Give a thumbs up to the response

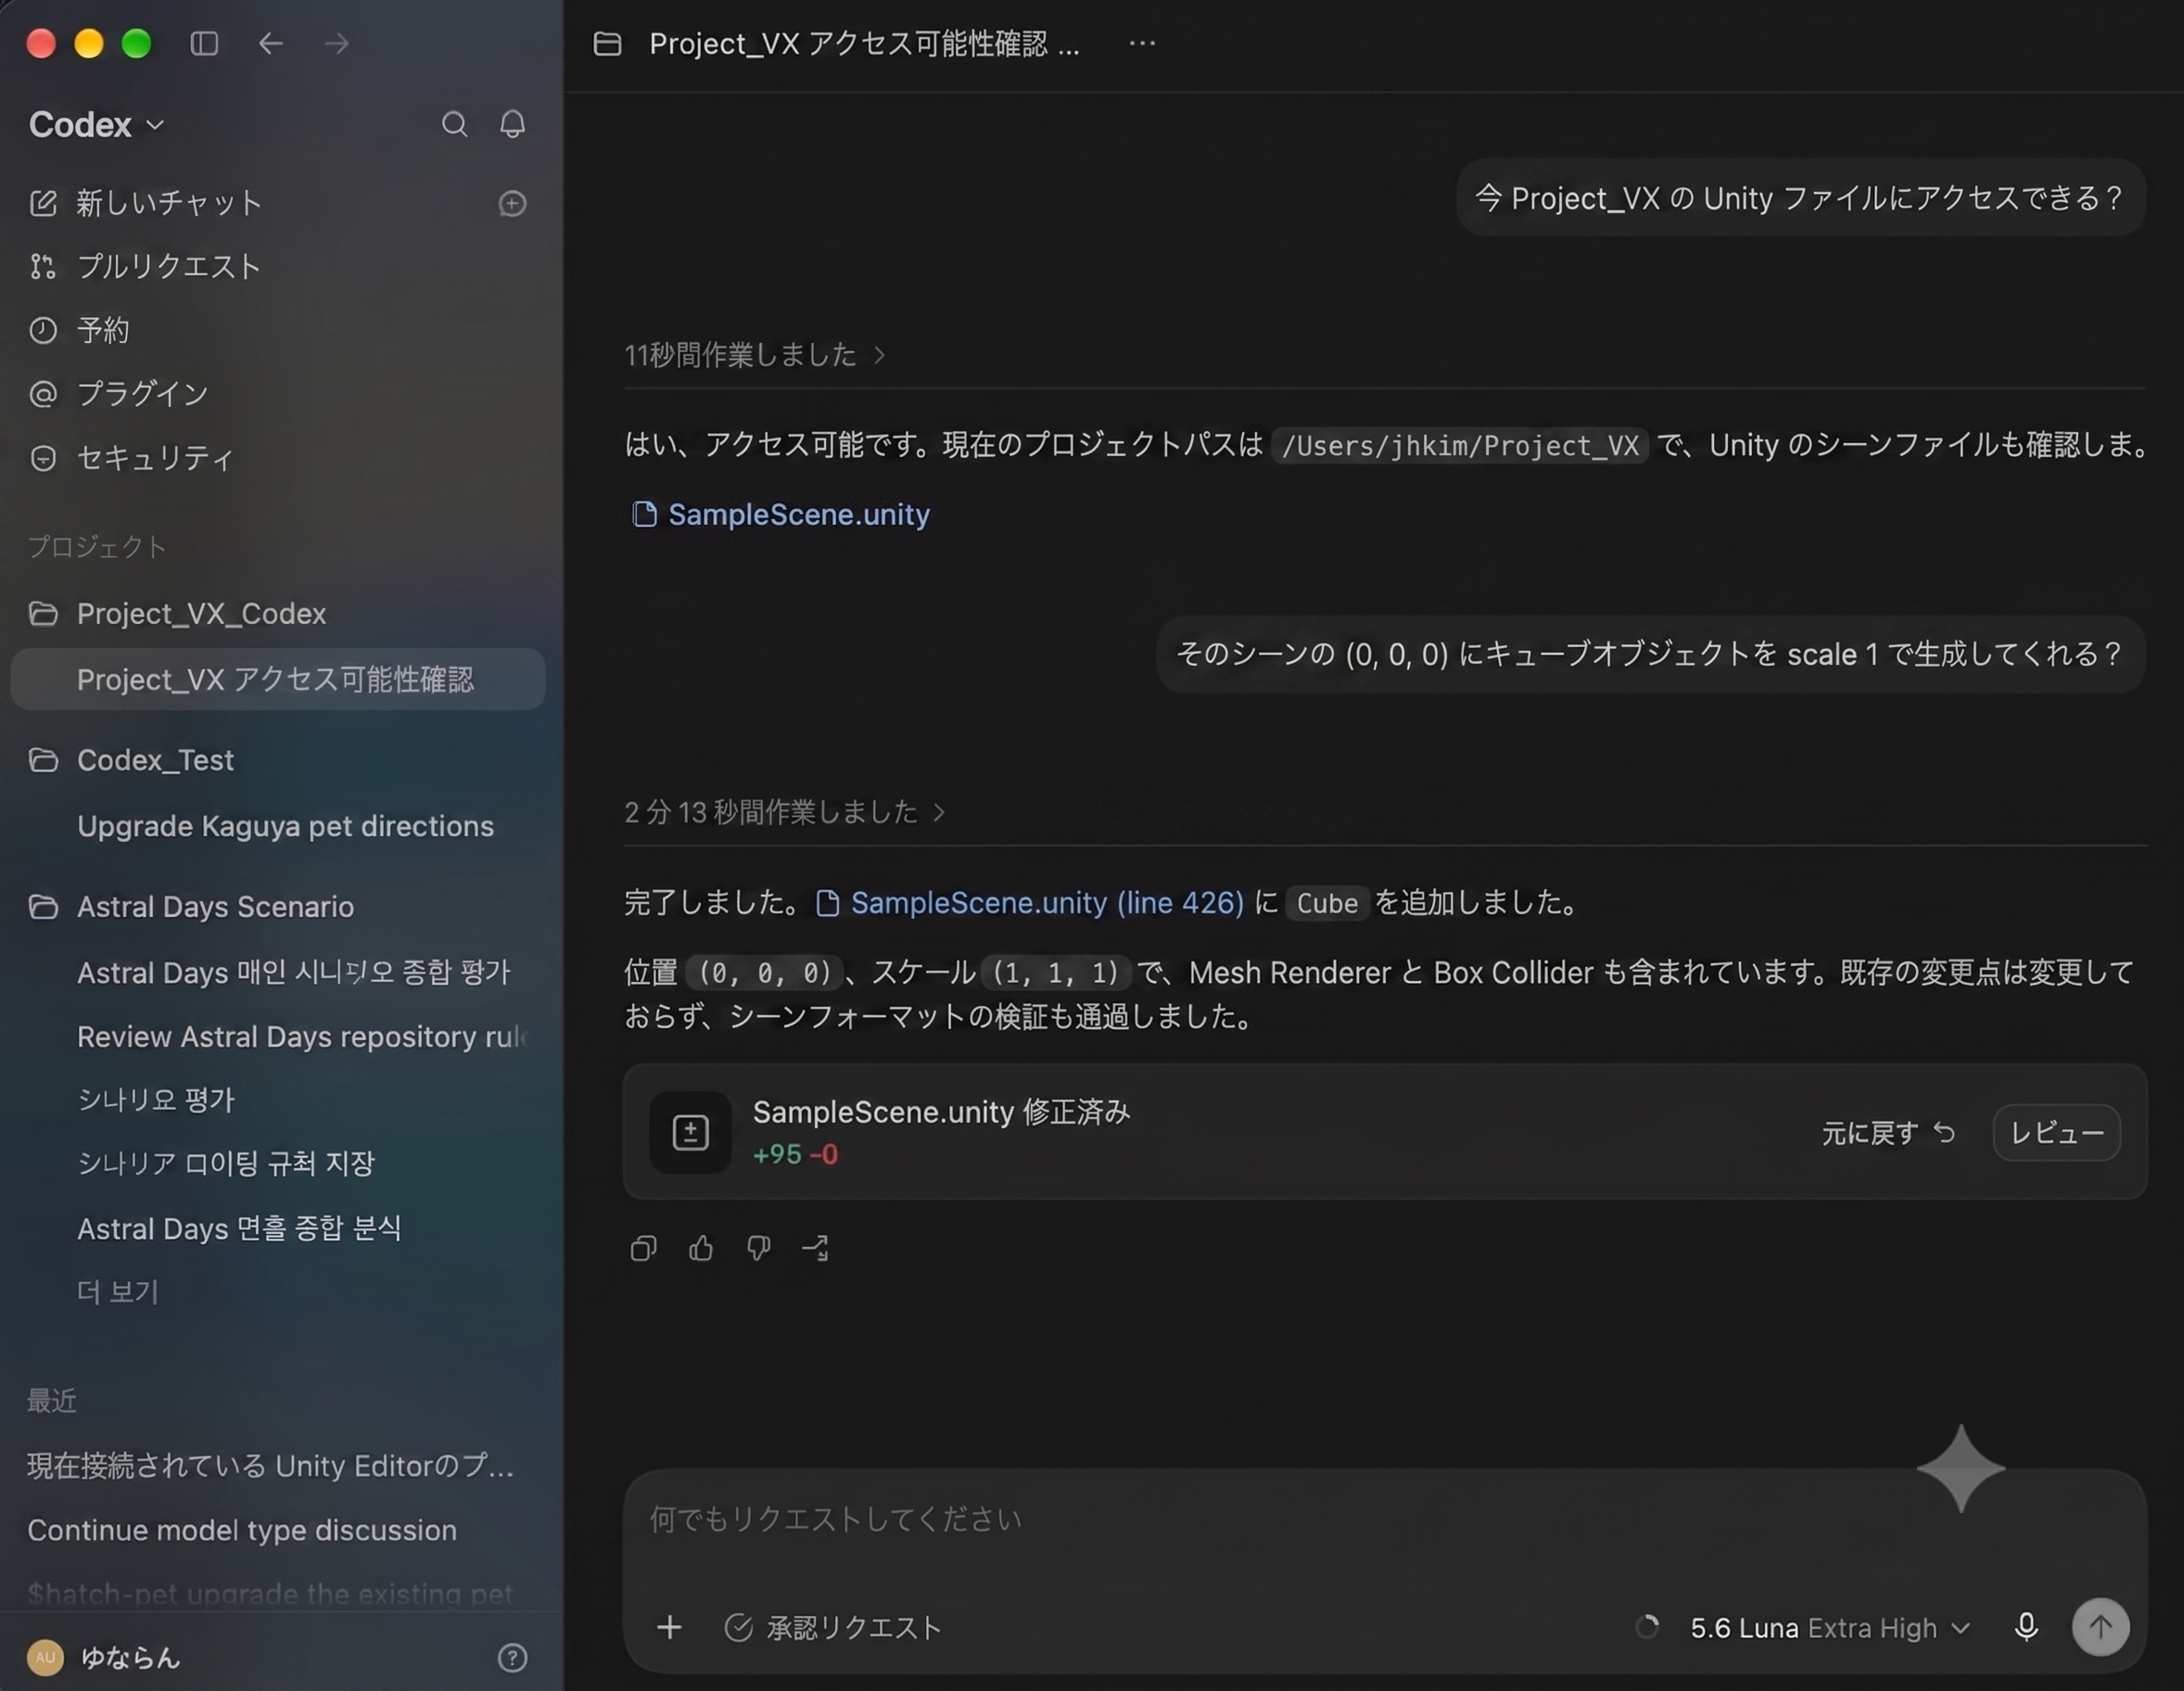click(x=701, y=1248)
